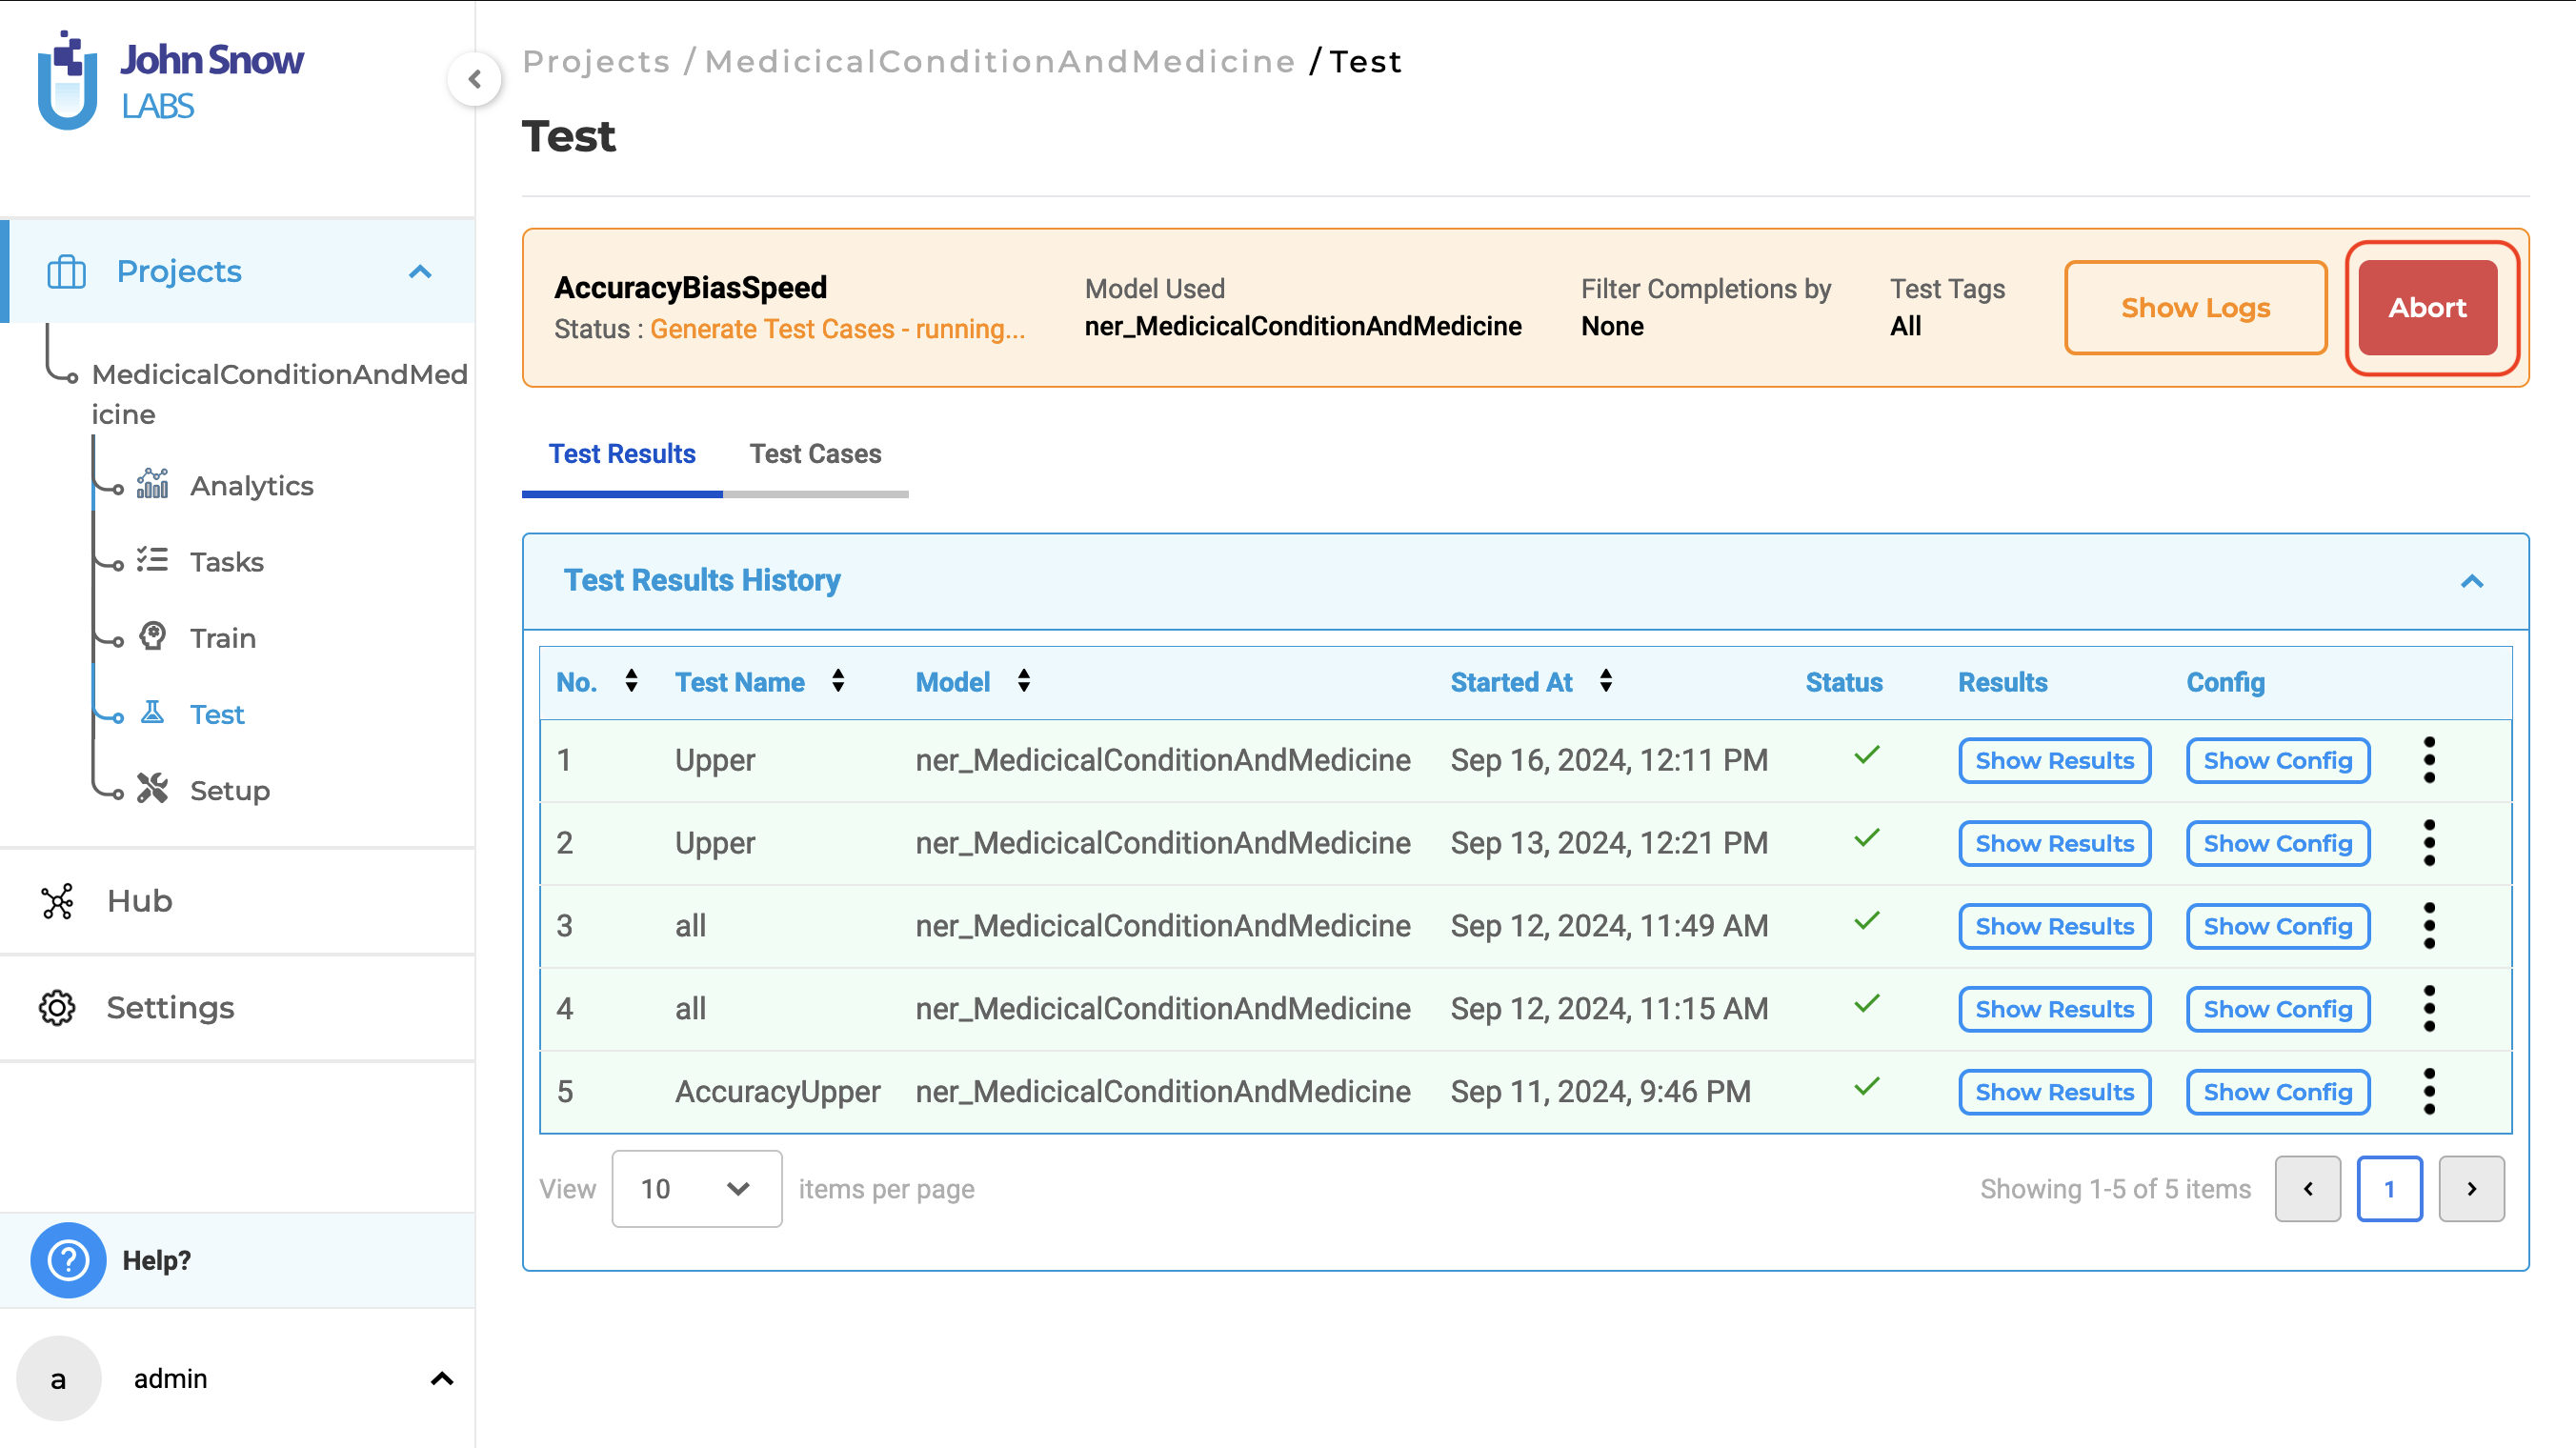Click the Show Logs button
This screenshot has height=1448, width=2576.
(x=2196, y=307)
